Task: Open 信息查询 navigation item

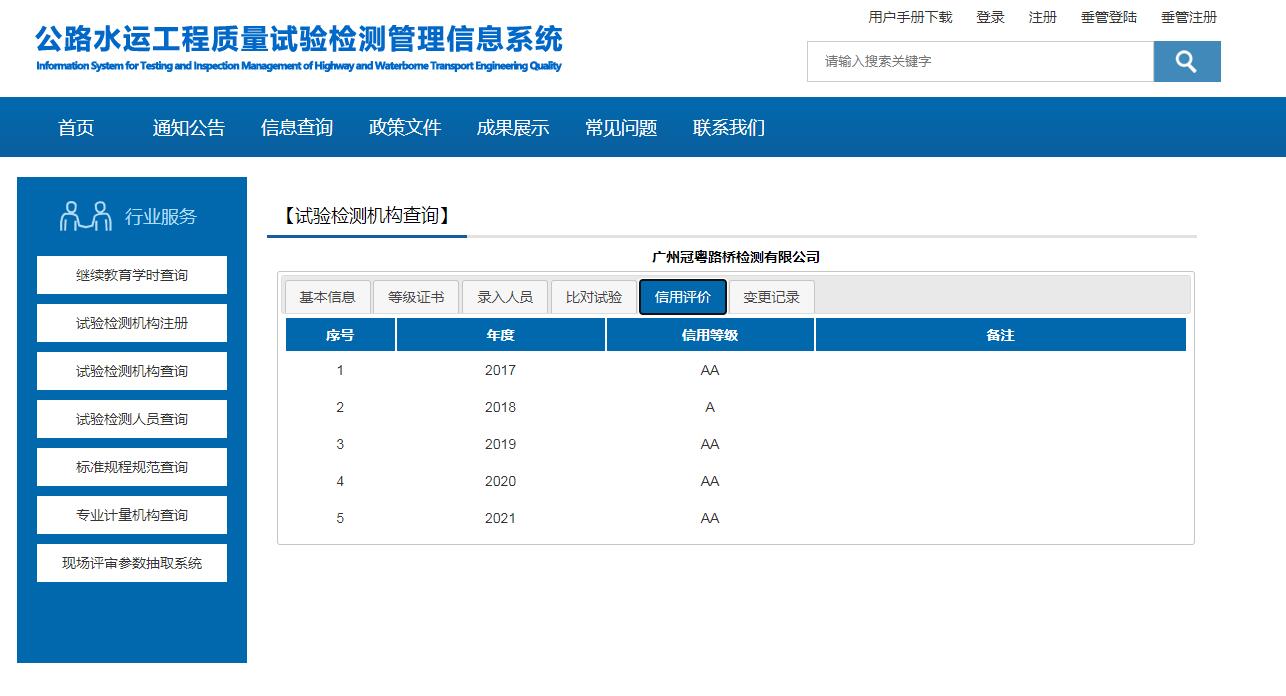Action: 297,127
